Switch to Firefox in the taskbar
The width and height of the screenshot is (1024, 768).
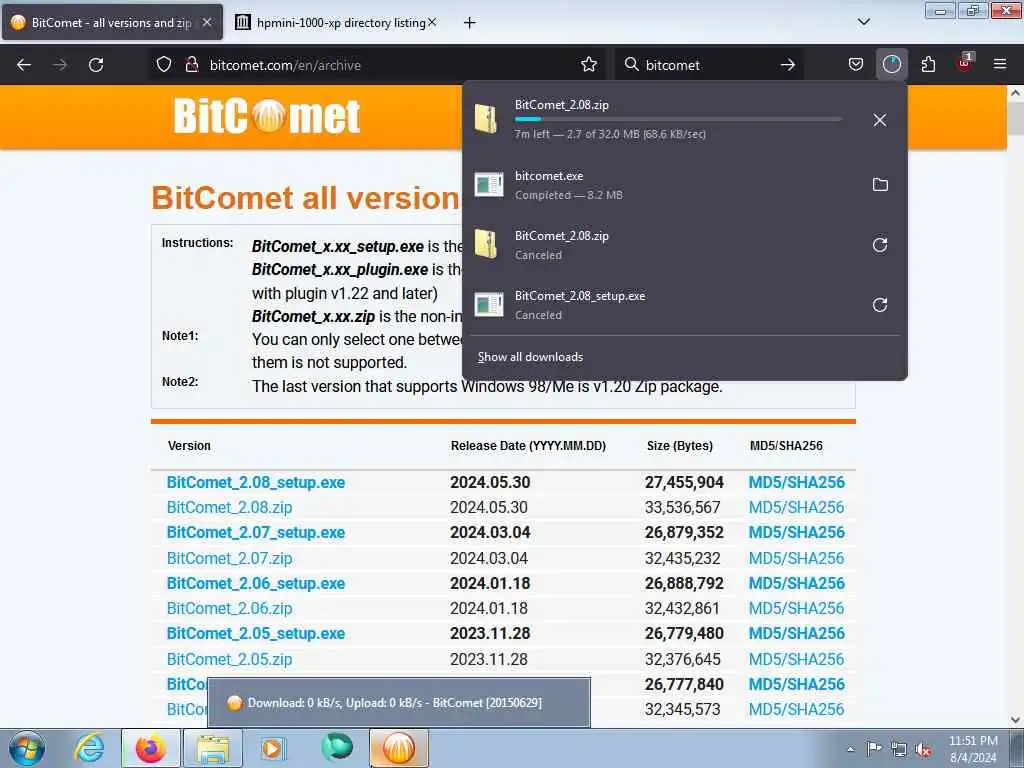(x=151, y=748)
